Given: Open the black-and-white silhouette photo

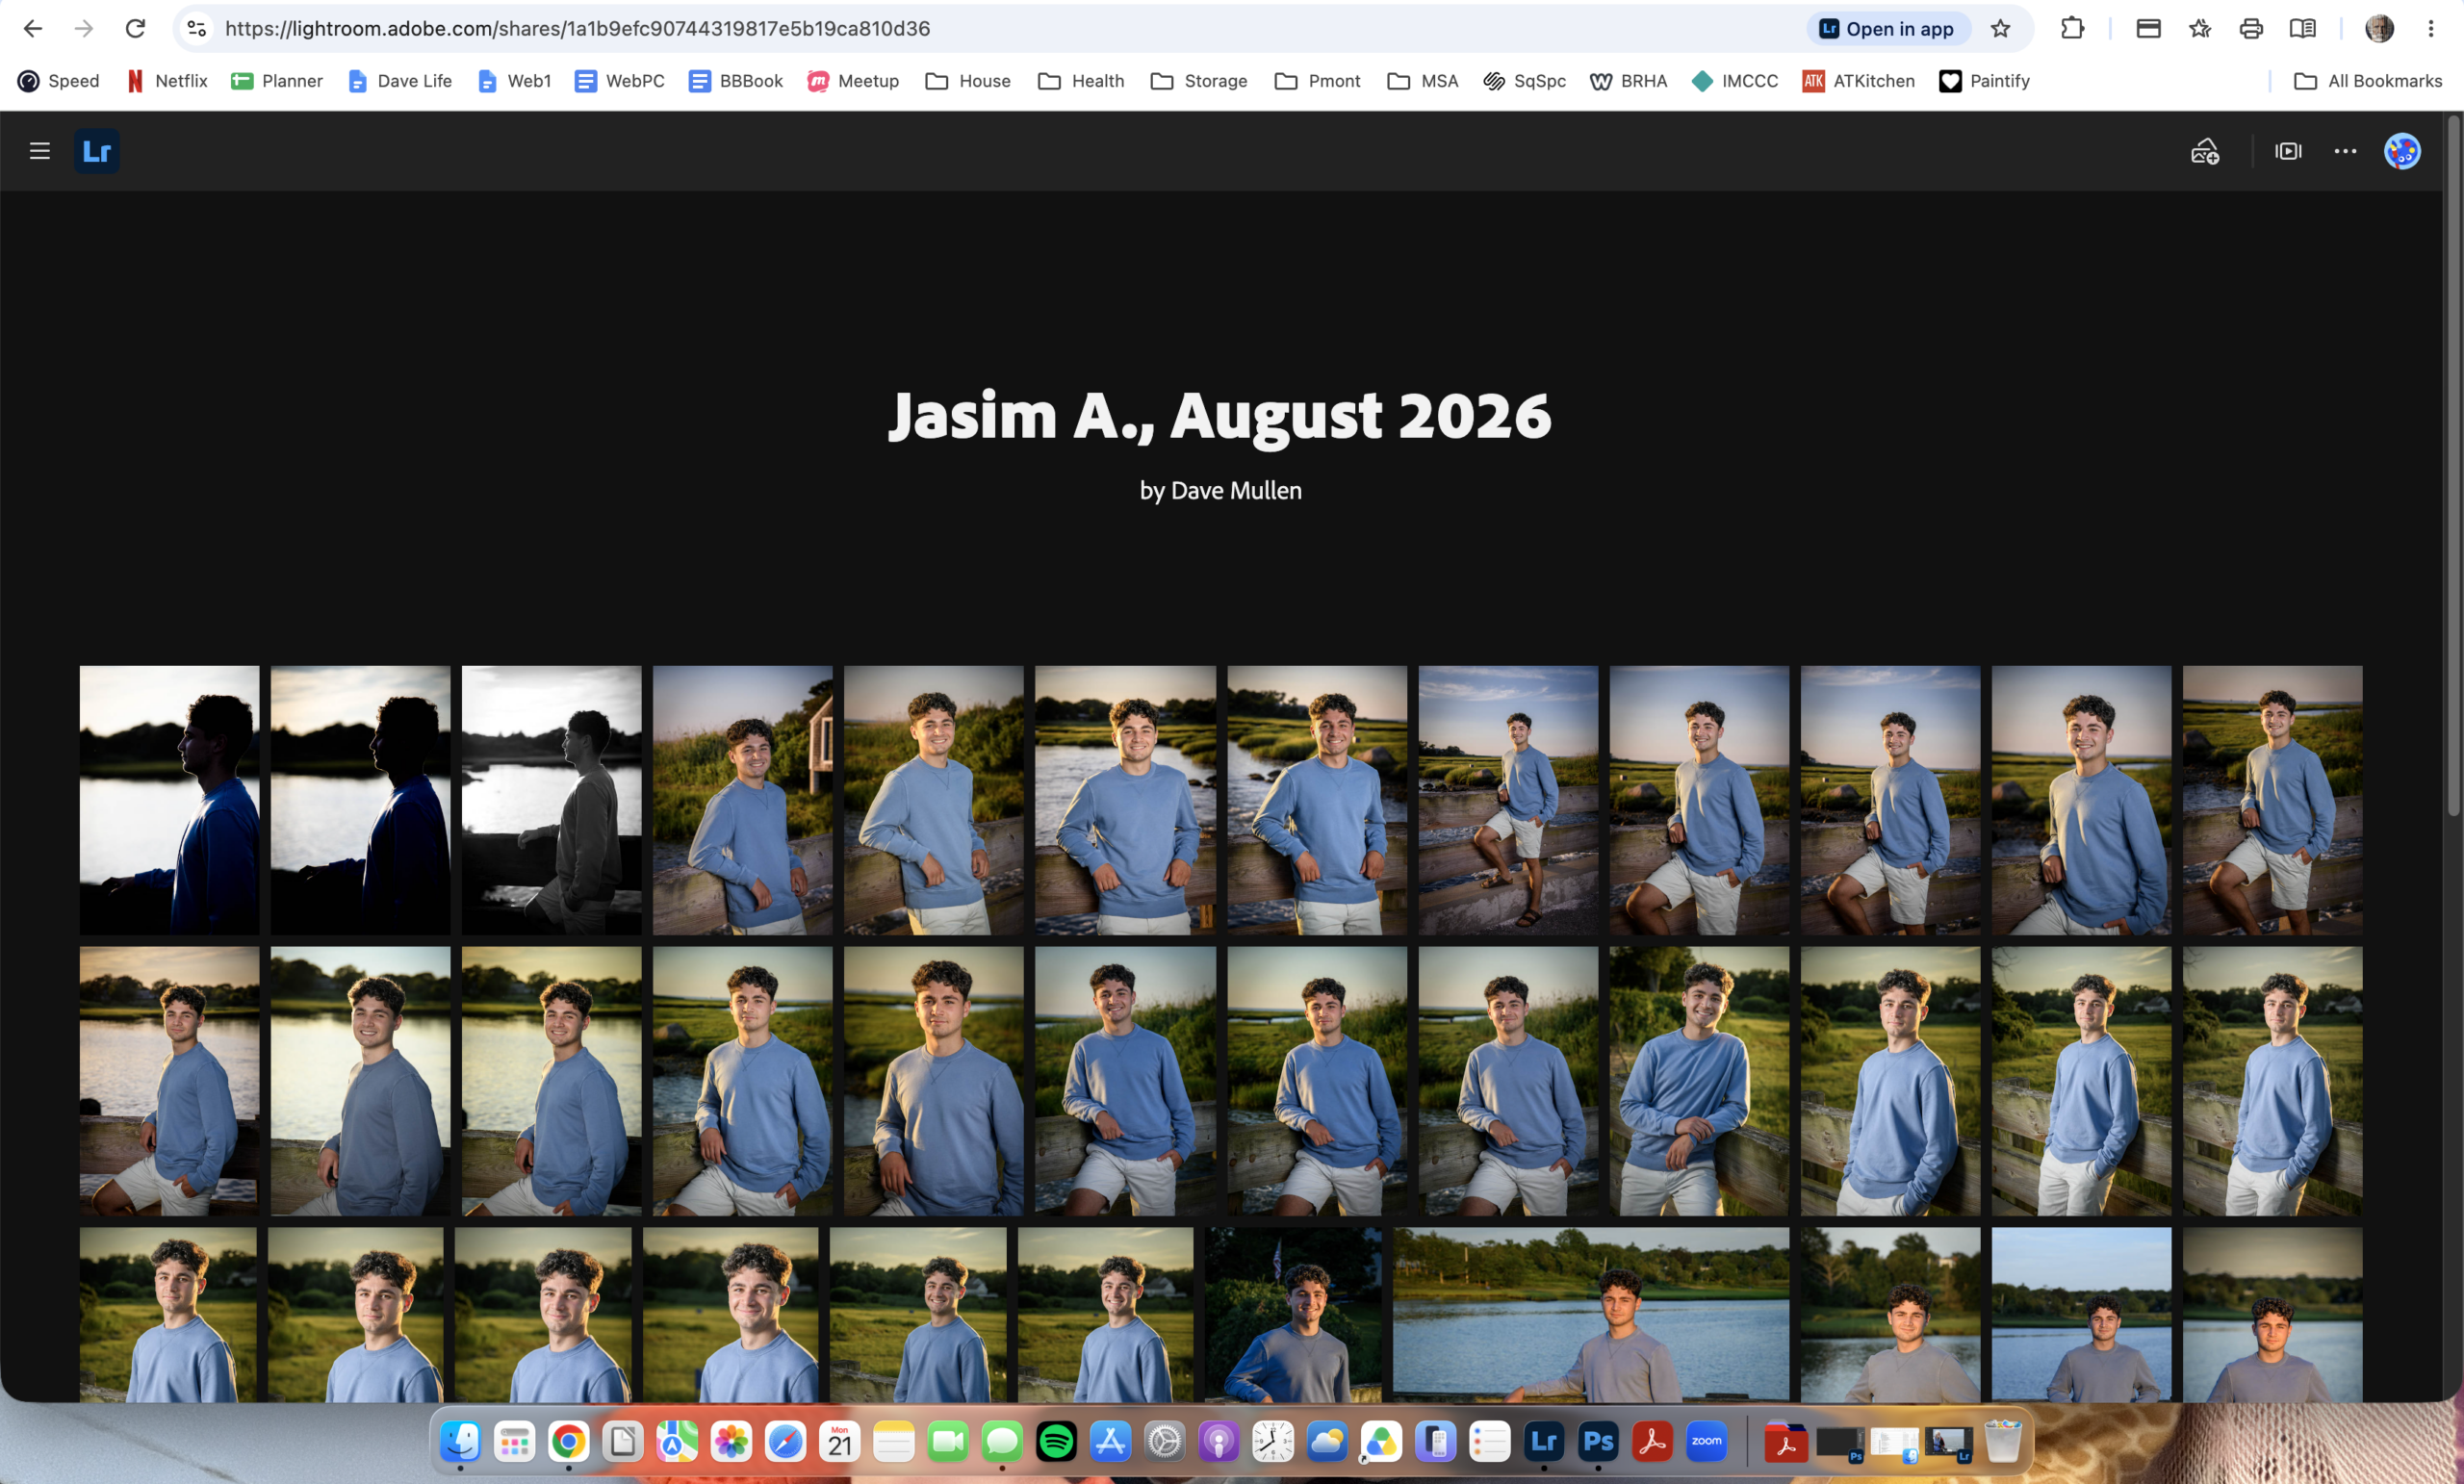Looking at the screenshot, I should pos(552,801).
